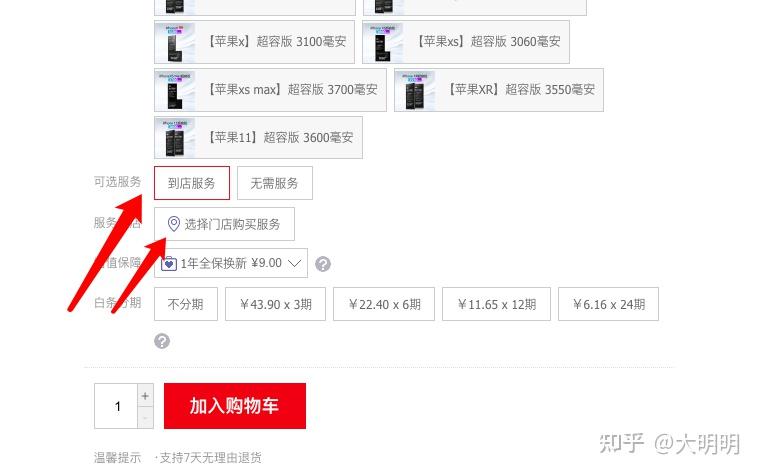Click the 苹果x battery thumbnail image
This screenshot has height=475, width=759.
pyautogui.click(x=175, y=42)
